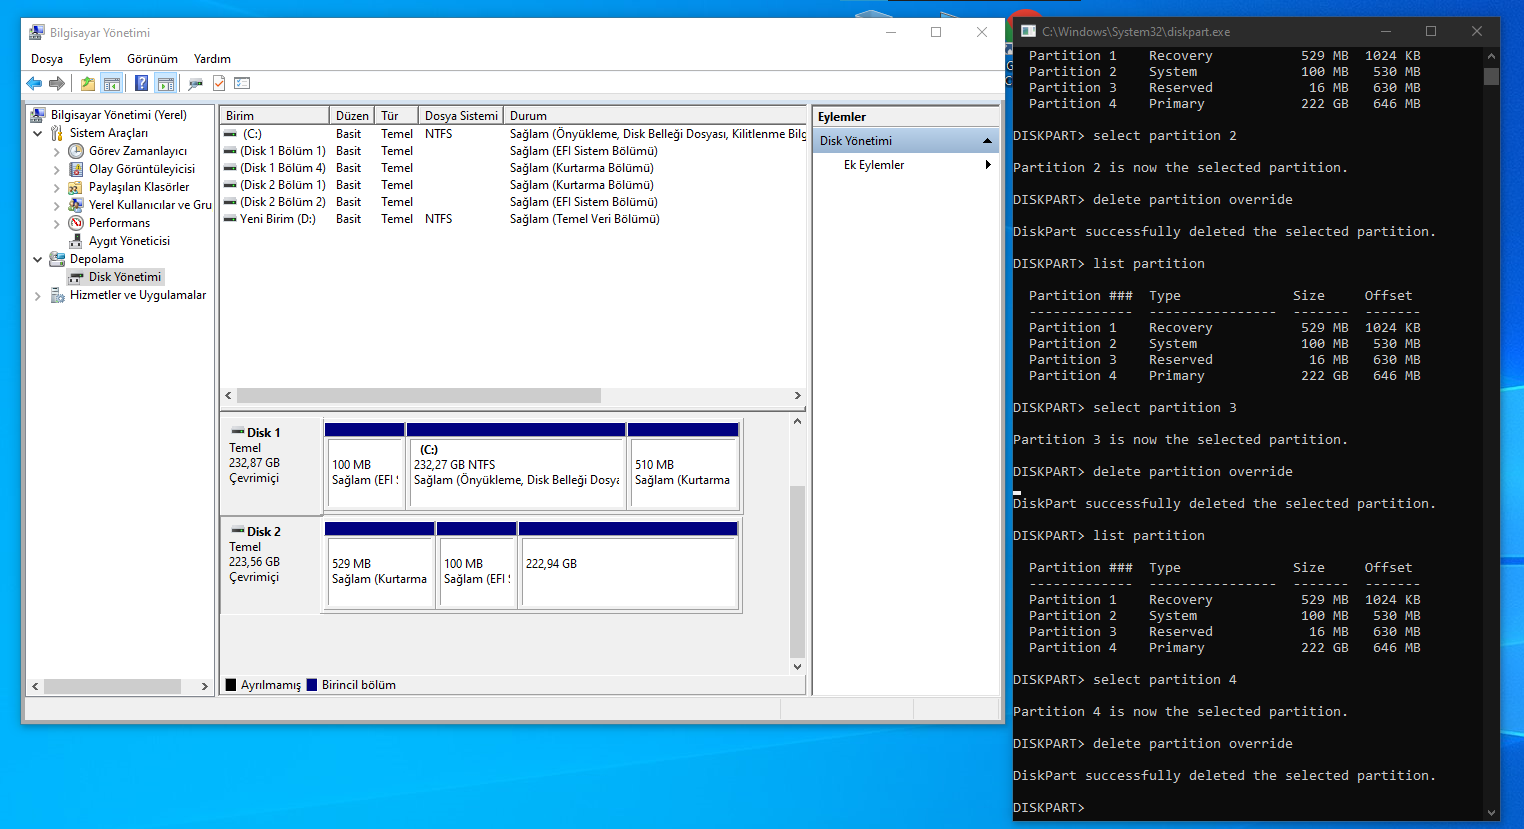This screenshot has width=1524, height=829.
Task: Select the 100 MB EFI partition on Disk 1
Action: coord(365,466)
